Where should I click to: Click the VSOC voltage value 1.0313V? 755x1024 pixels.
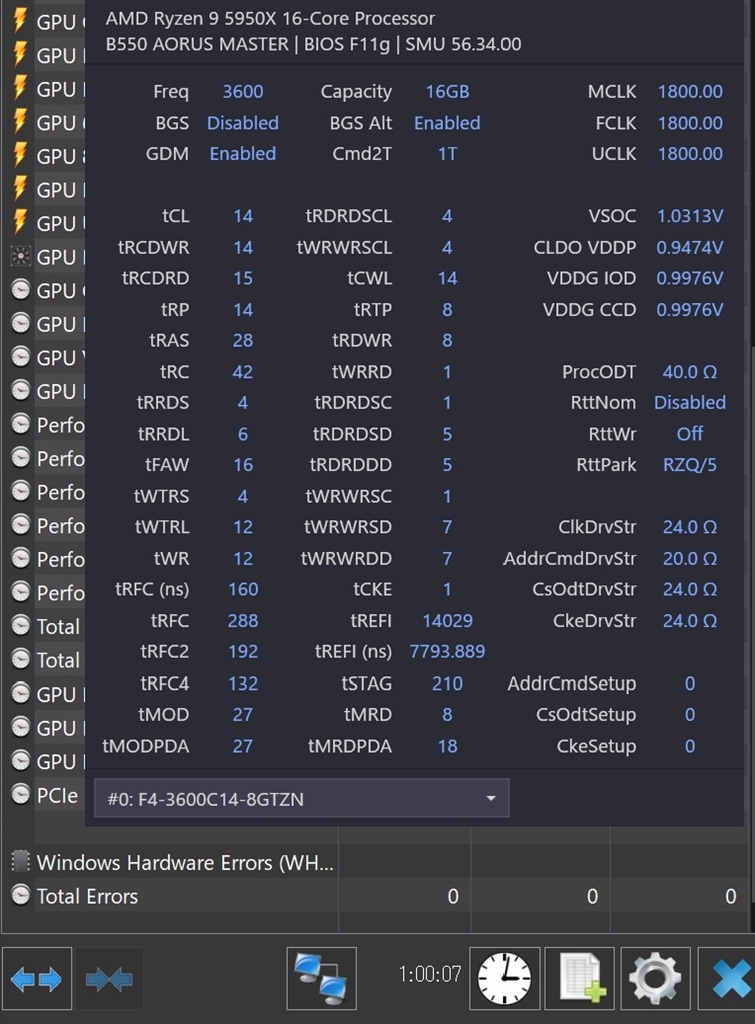(690, 216)
